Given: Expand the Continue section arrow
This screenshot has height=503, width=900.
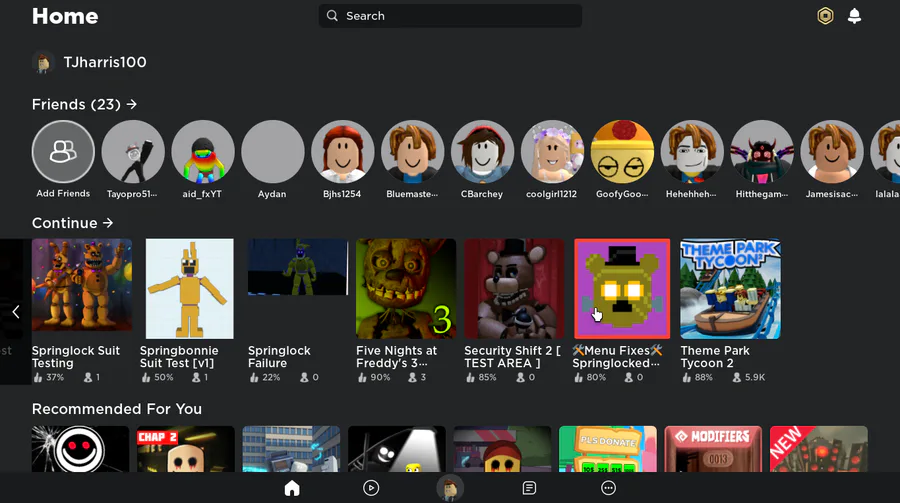Looking at the screenshot, I should 108,223.
